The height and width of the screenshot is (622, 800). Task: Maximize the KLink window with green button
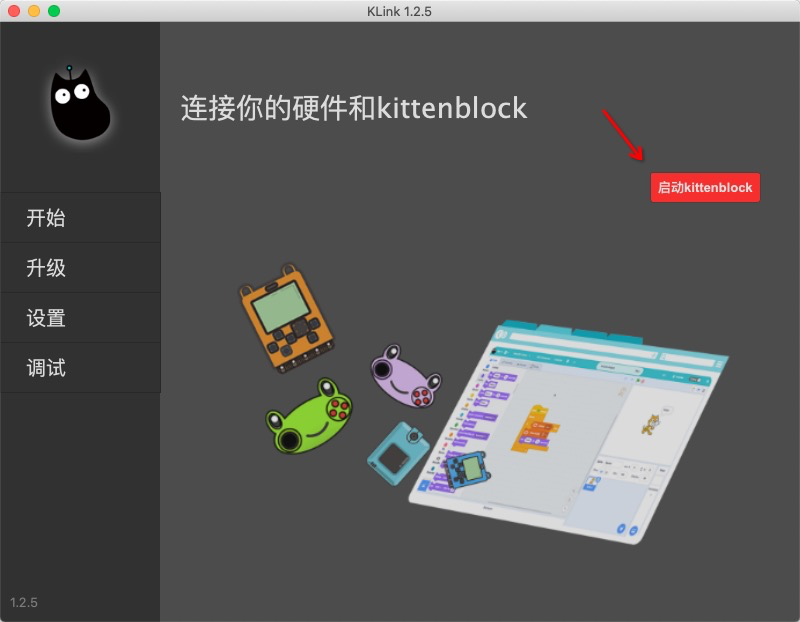point(54,11)
